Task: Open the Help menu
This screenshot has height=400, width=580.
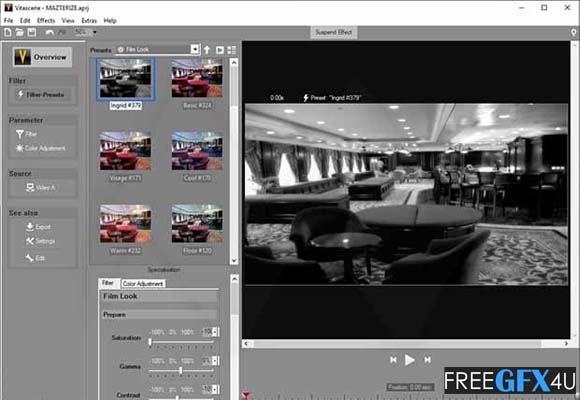Action: click(110, 20)
